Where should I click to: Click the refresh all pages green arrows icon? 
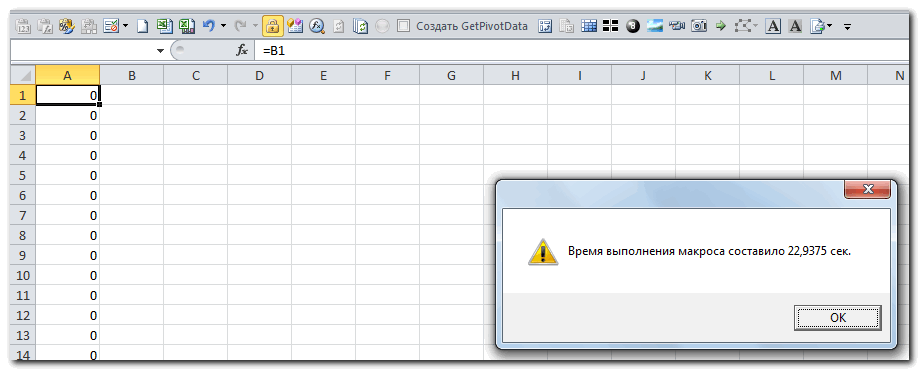click(360, 26)
